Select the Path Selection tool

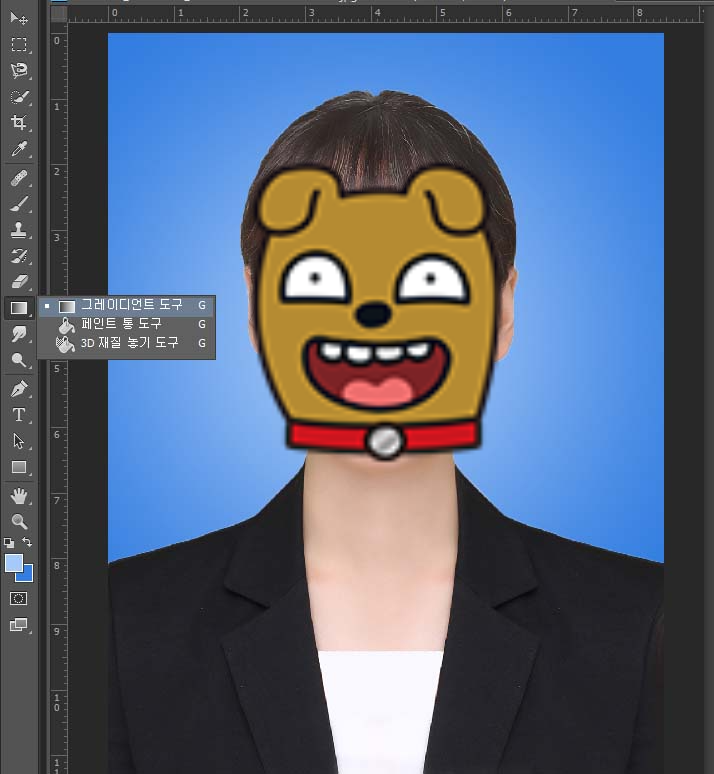tap(19, 441)
